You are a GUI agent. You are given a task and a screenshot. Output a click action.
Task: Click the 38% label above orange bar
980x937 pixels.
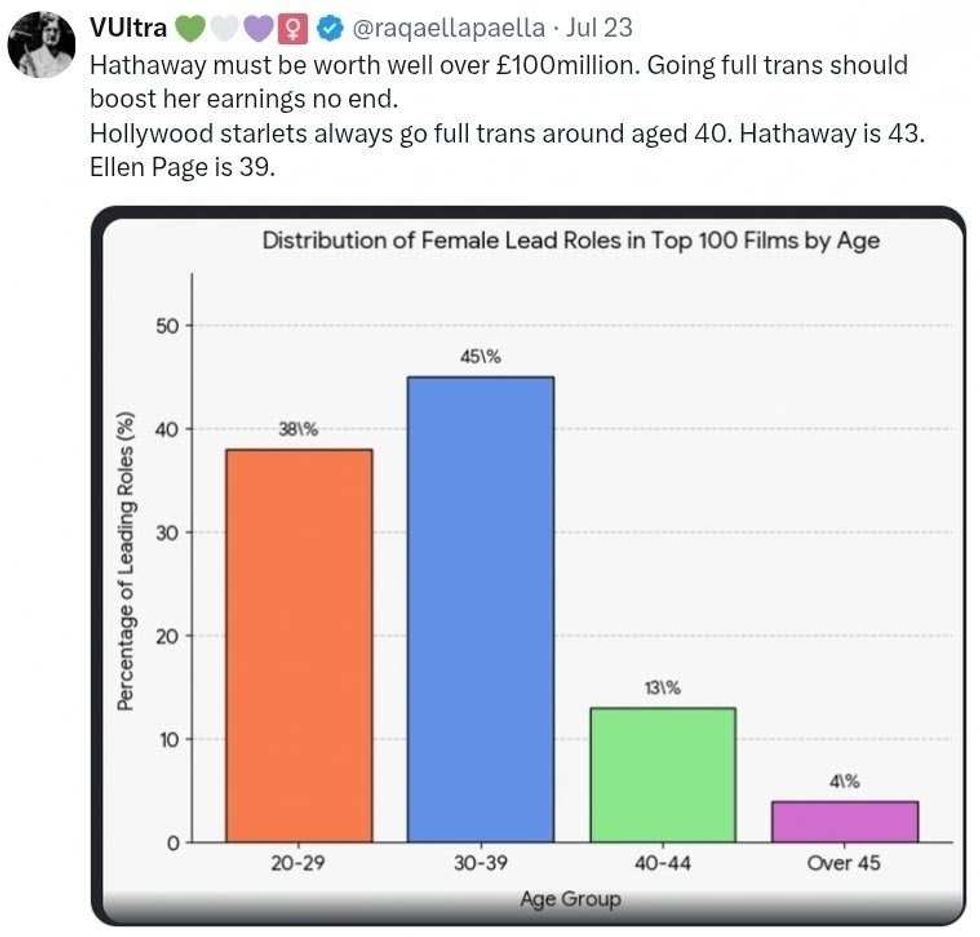tap(298, 429)
